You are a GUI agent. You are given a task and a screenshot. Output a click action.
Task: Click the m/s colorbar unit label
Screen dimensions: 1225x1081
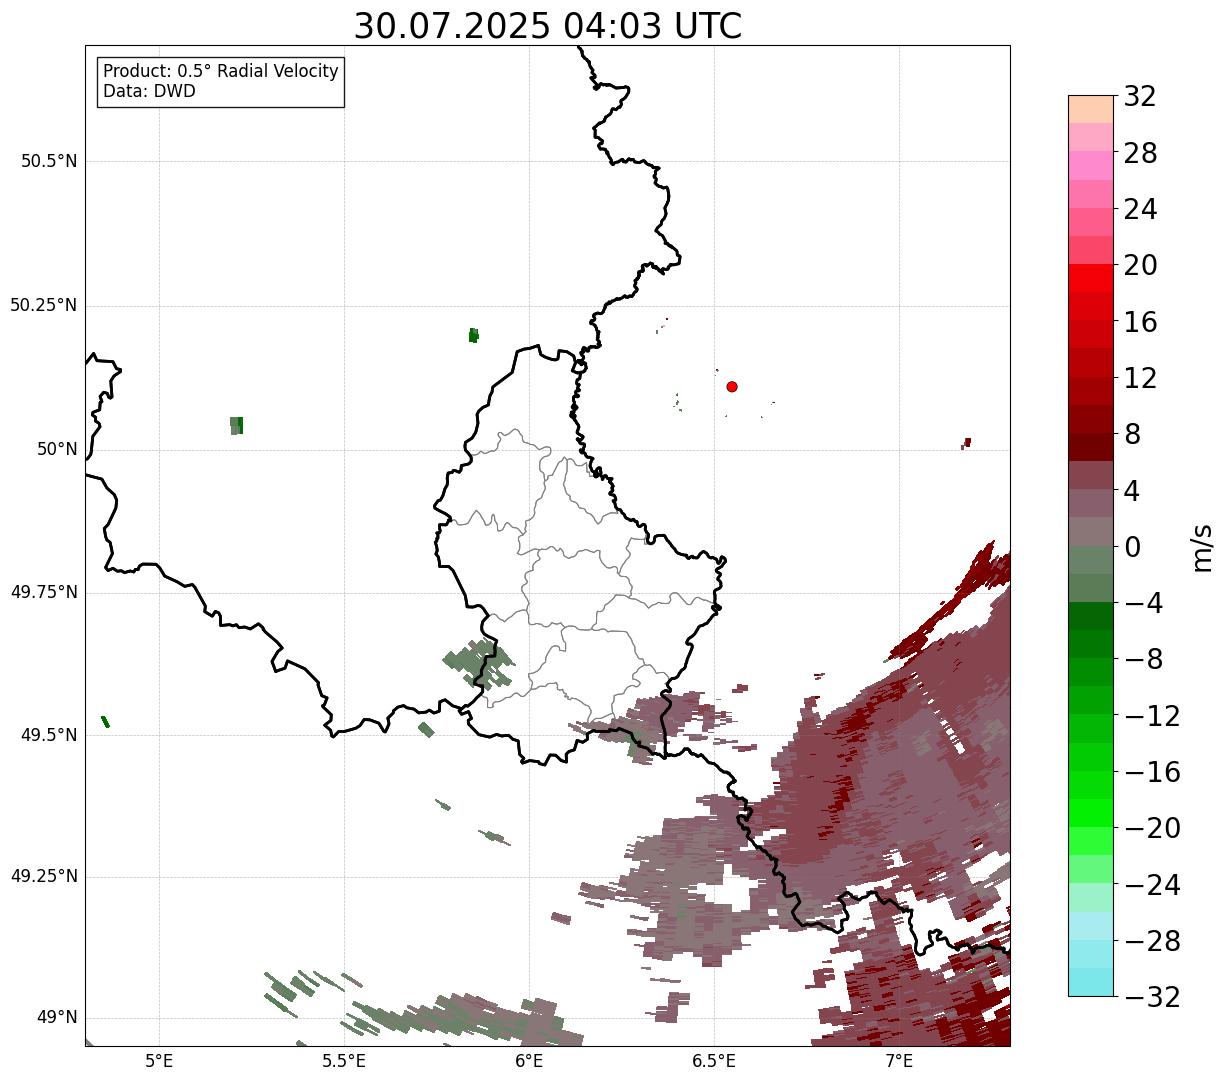1202,547
